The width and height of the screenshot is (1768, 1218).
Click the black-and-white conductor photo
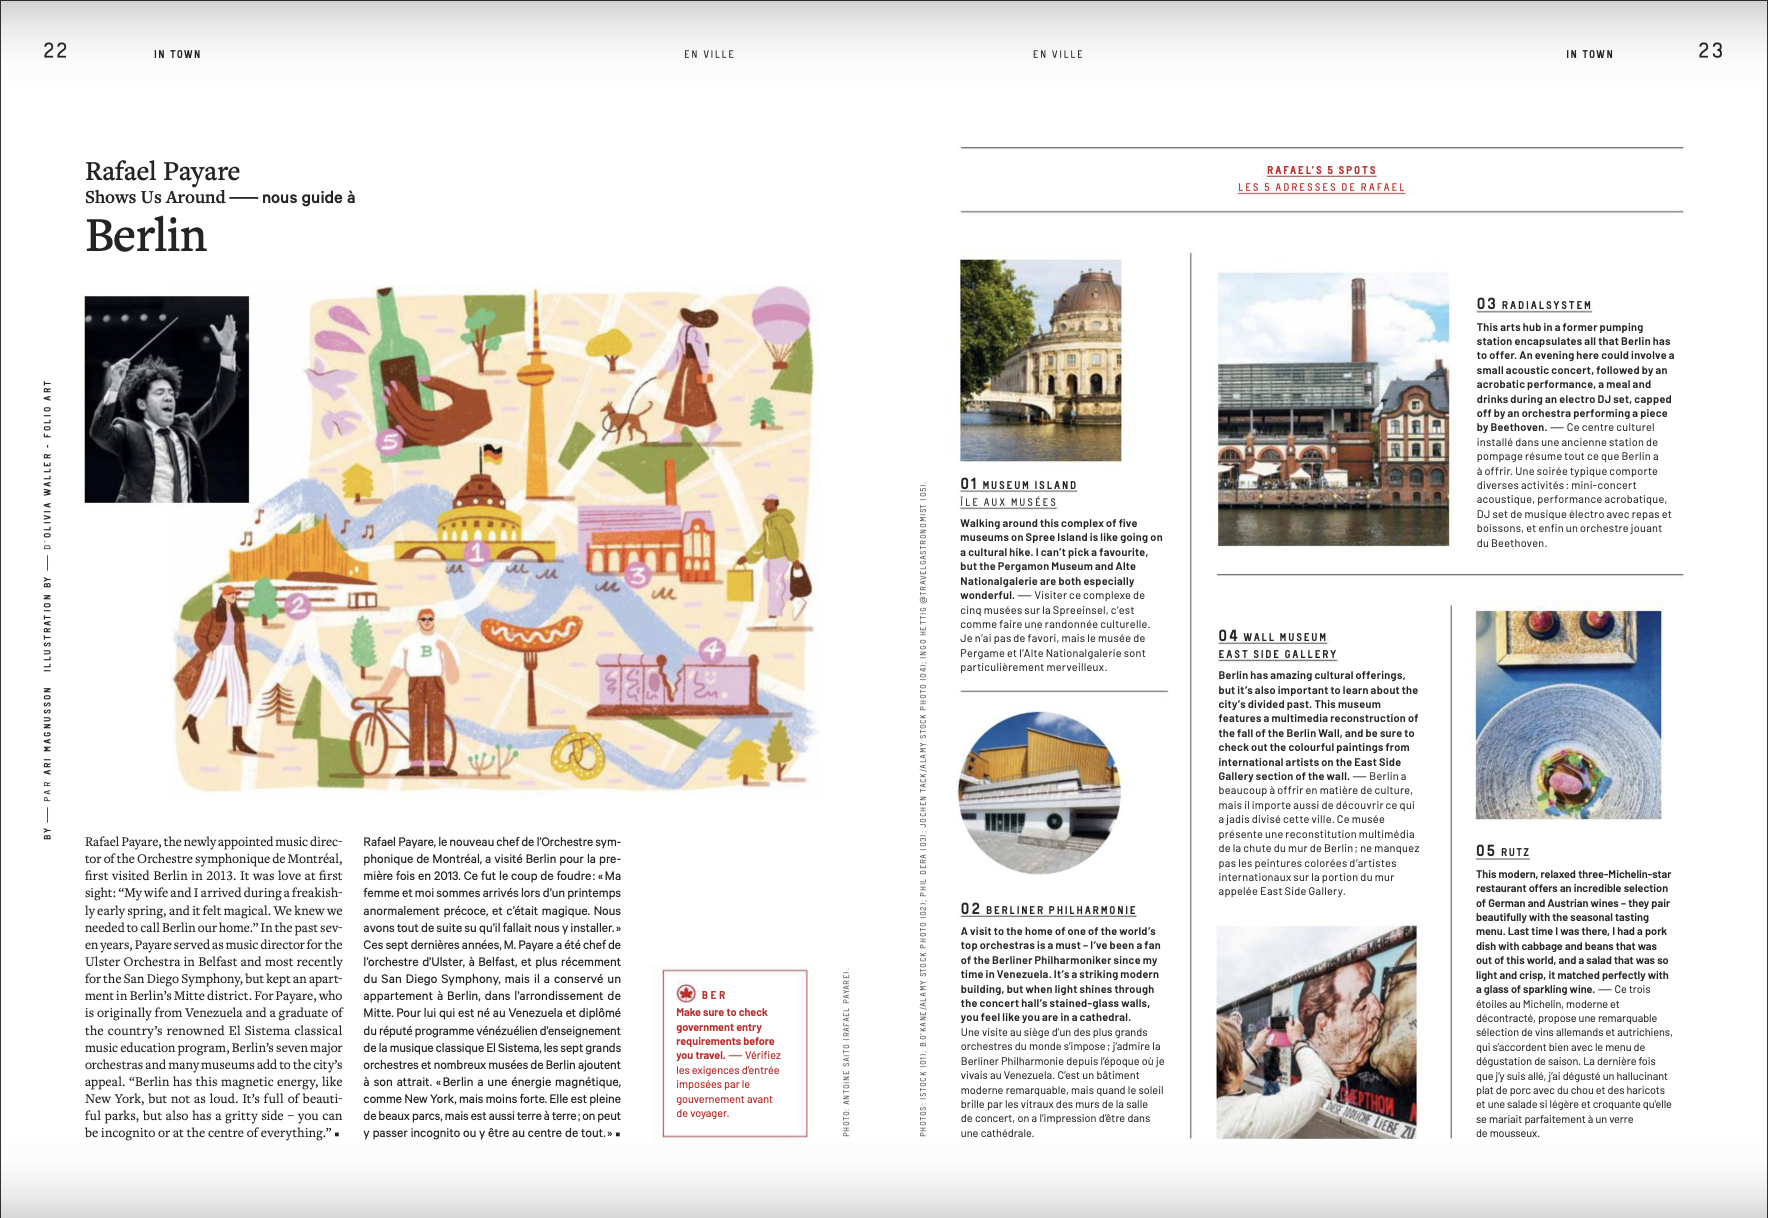tap(167, 399)
